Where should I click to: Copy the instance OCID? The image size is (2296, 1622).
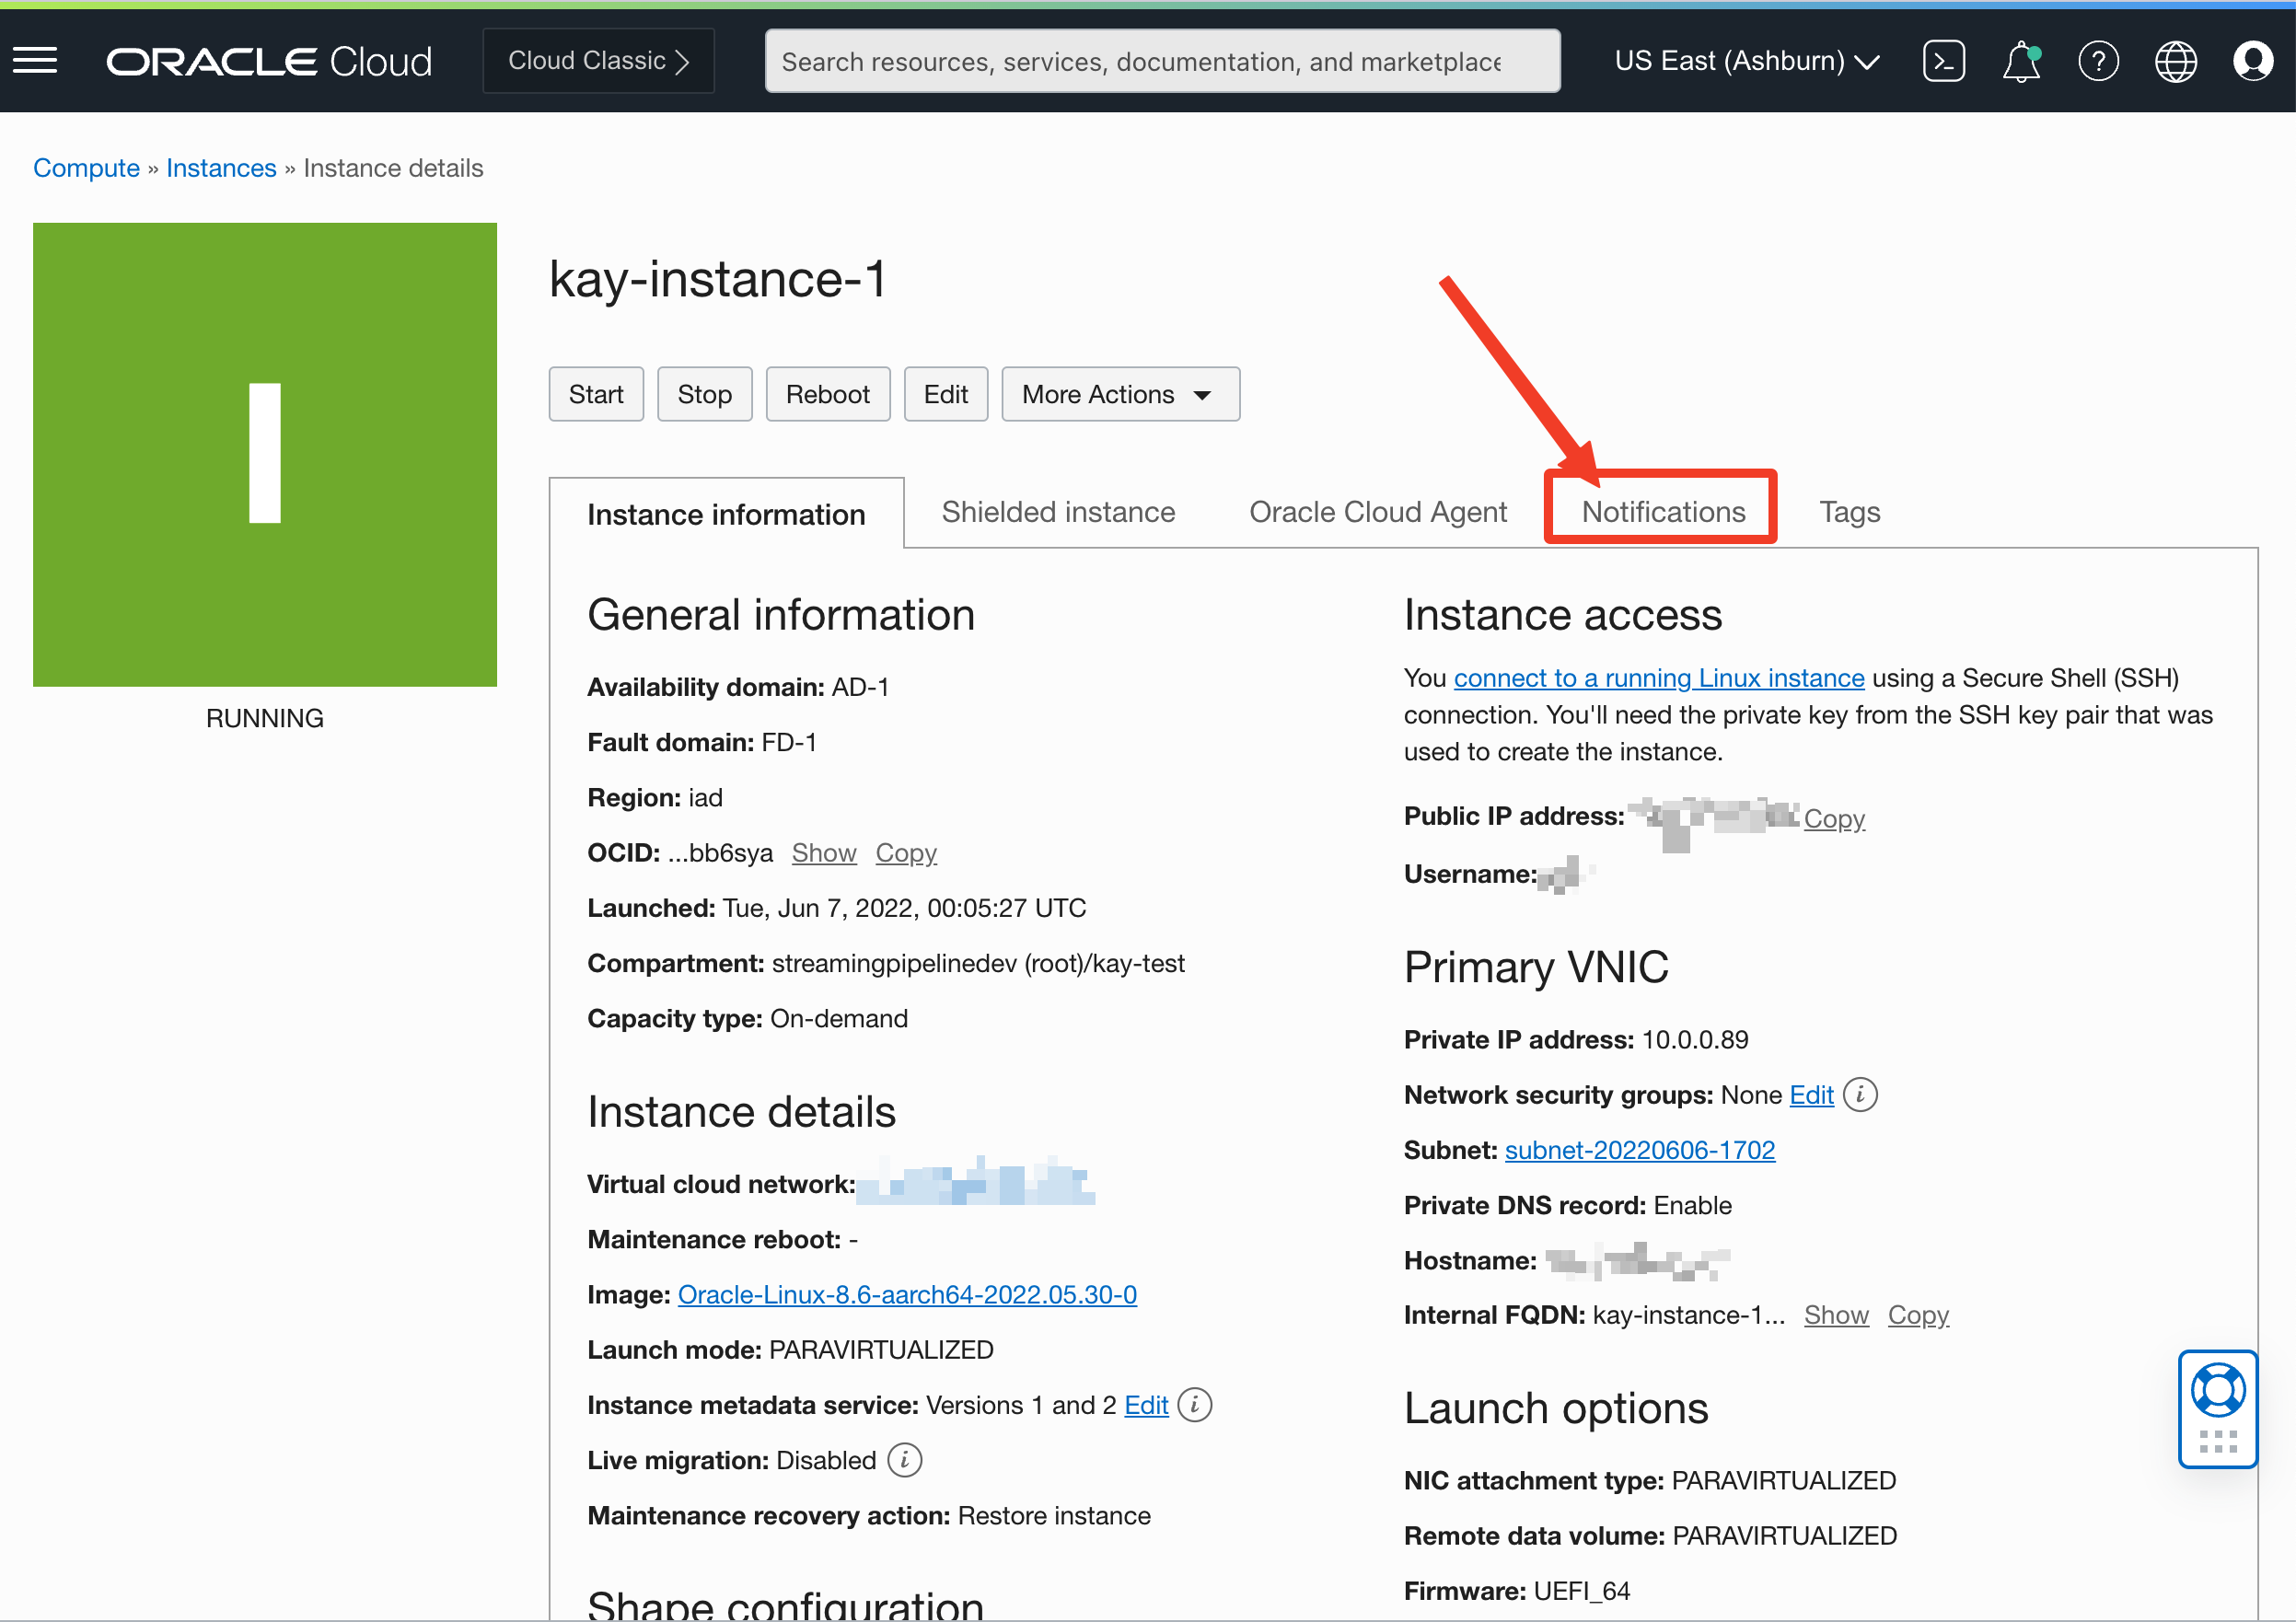(906, 852)
